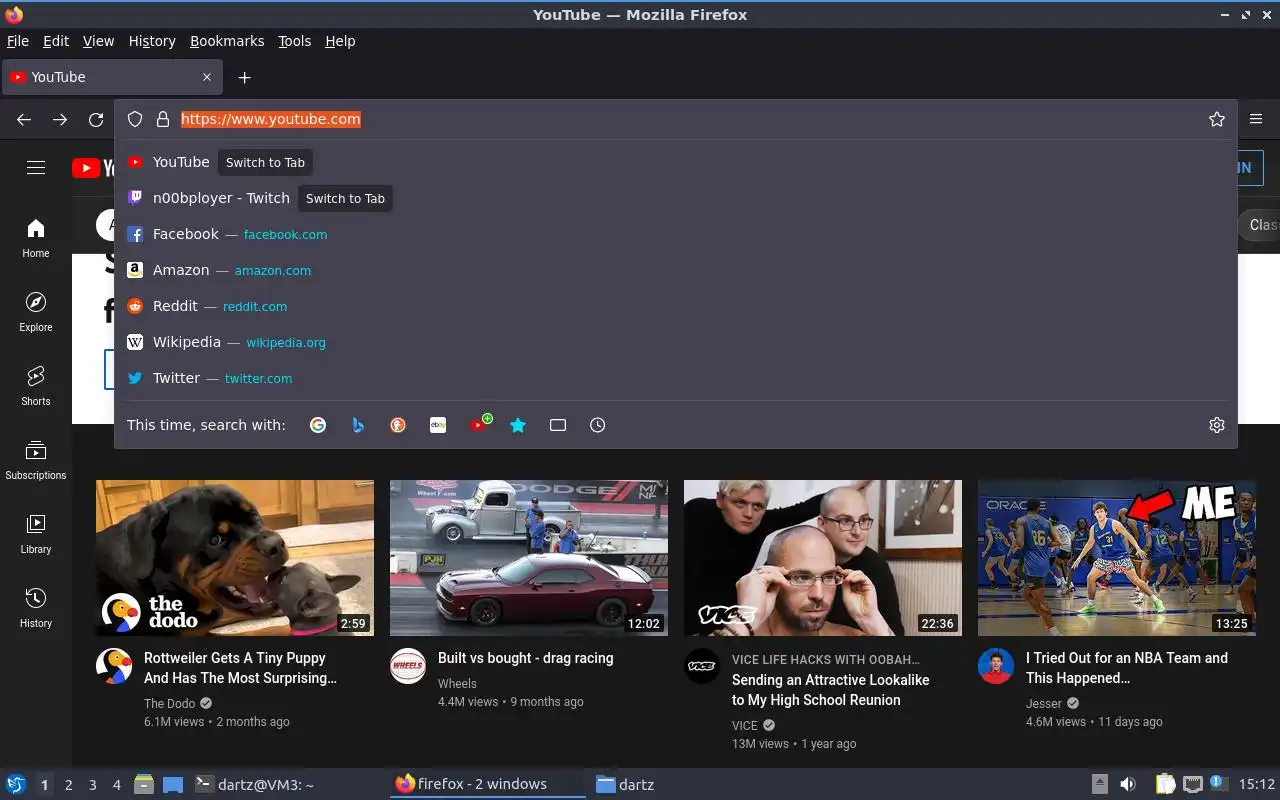Search with Google from the address bar
The height and width of the screenshot is (800, 1280).
(x=318, y=425)
